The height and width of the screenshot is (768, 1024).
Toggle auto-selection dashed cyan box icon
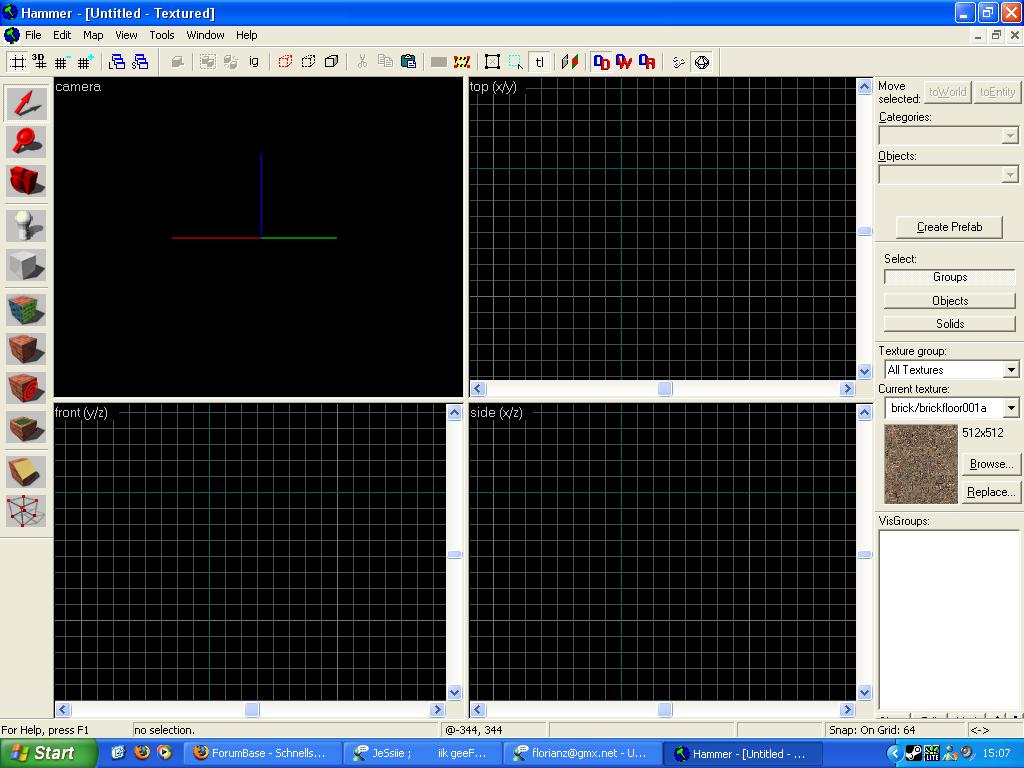point(515,62)
